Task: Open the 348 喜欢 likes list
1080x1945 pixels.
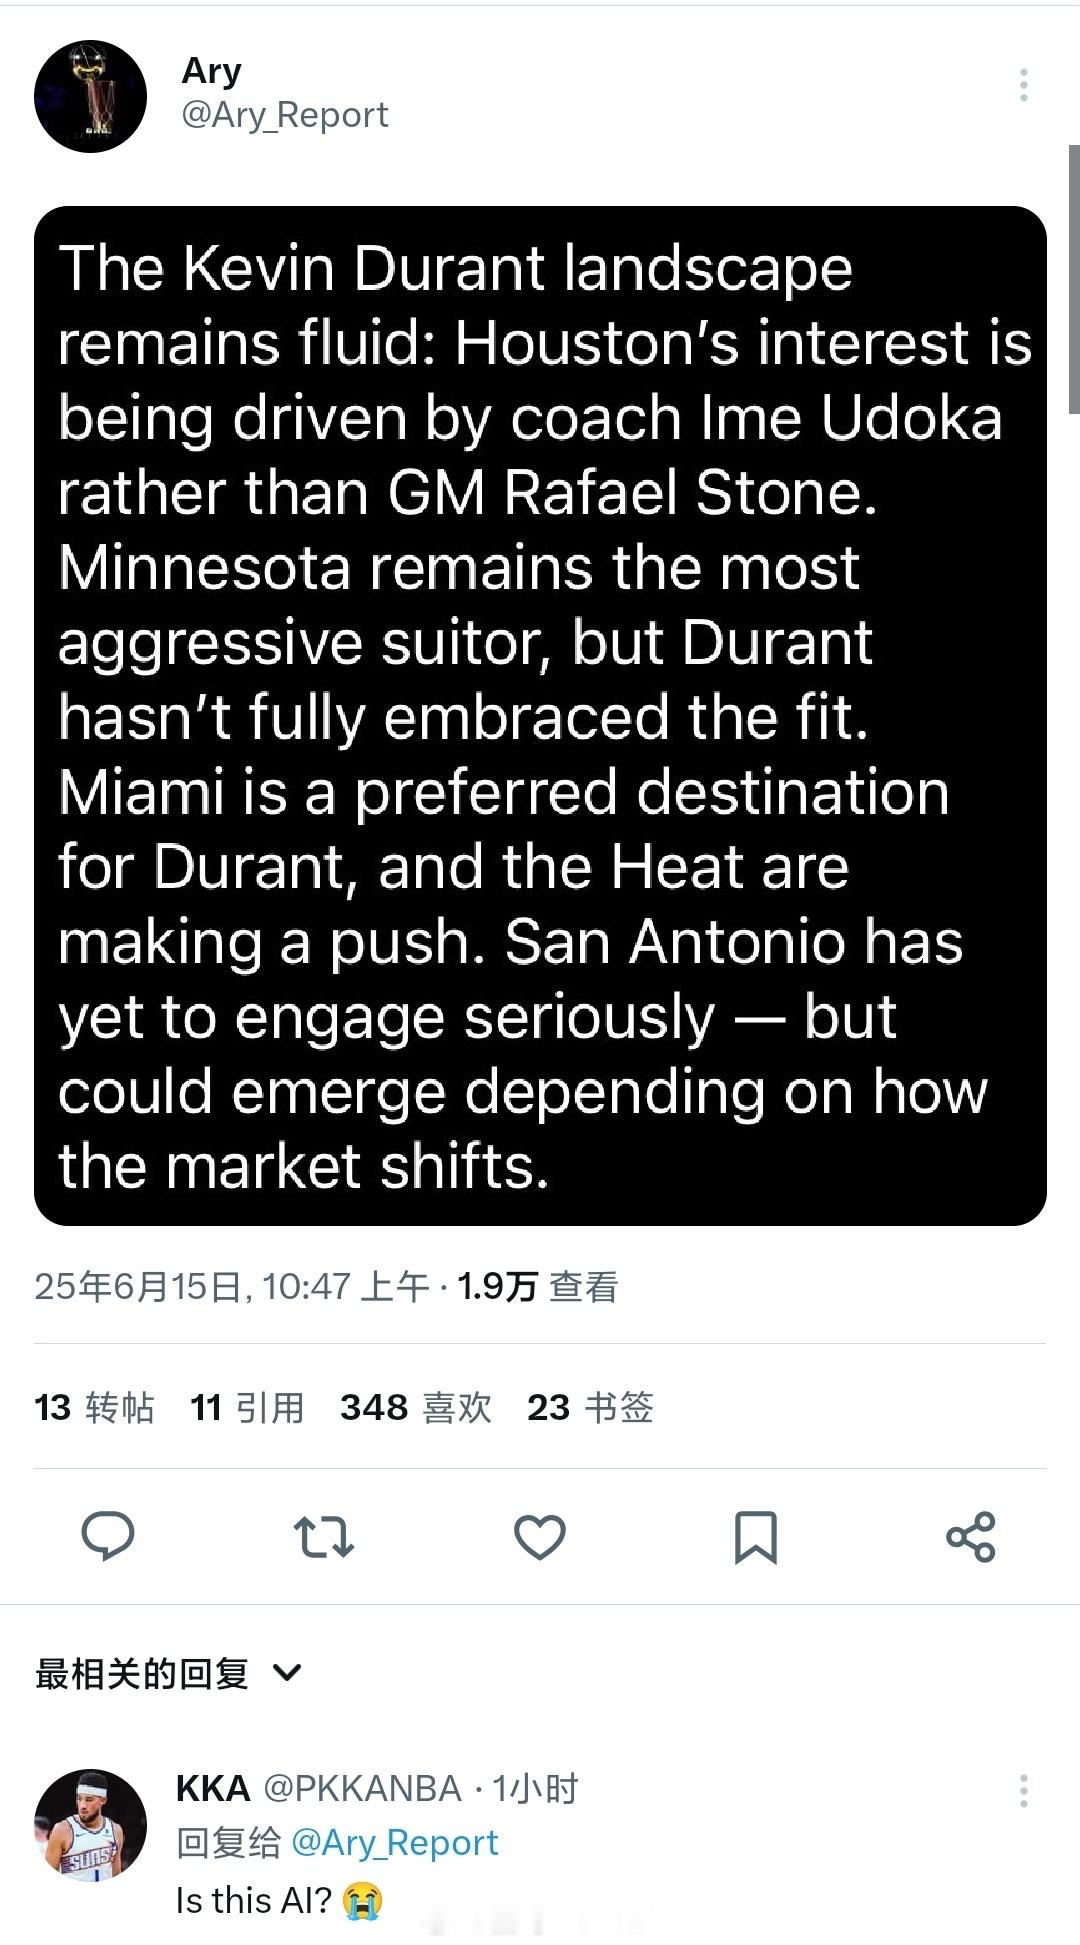Action: point(416,1407)
